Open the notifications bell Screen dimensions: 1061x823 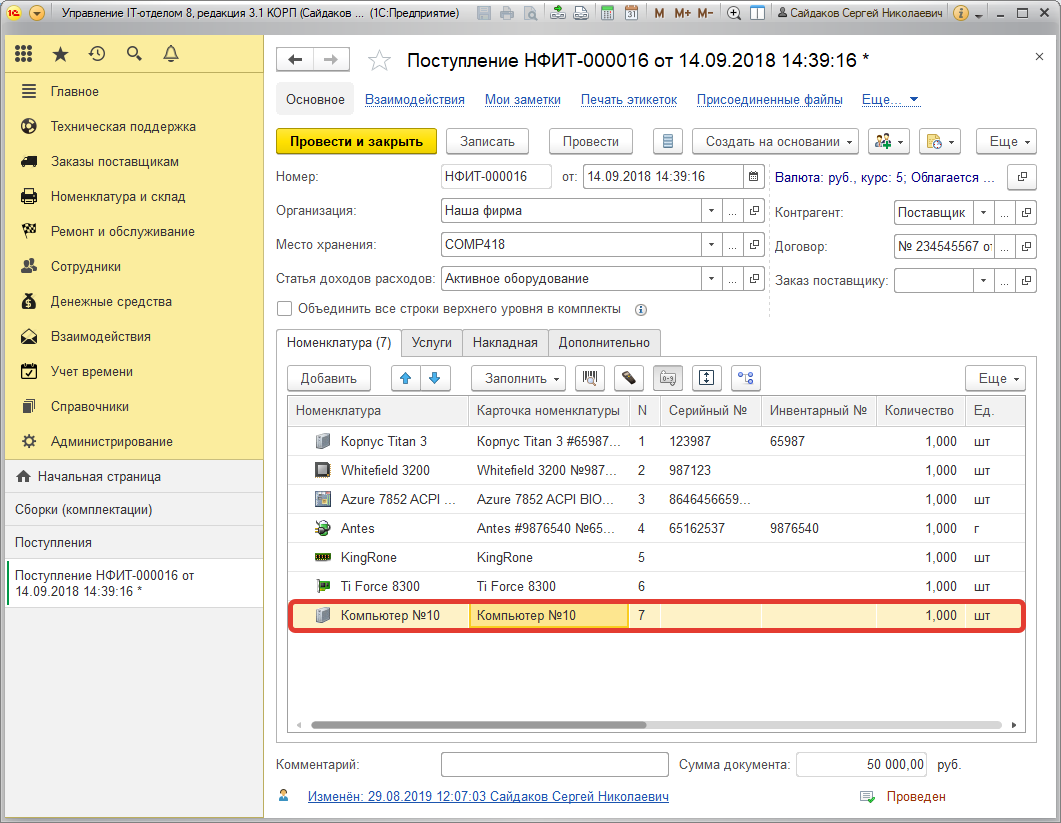point(171,54)
